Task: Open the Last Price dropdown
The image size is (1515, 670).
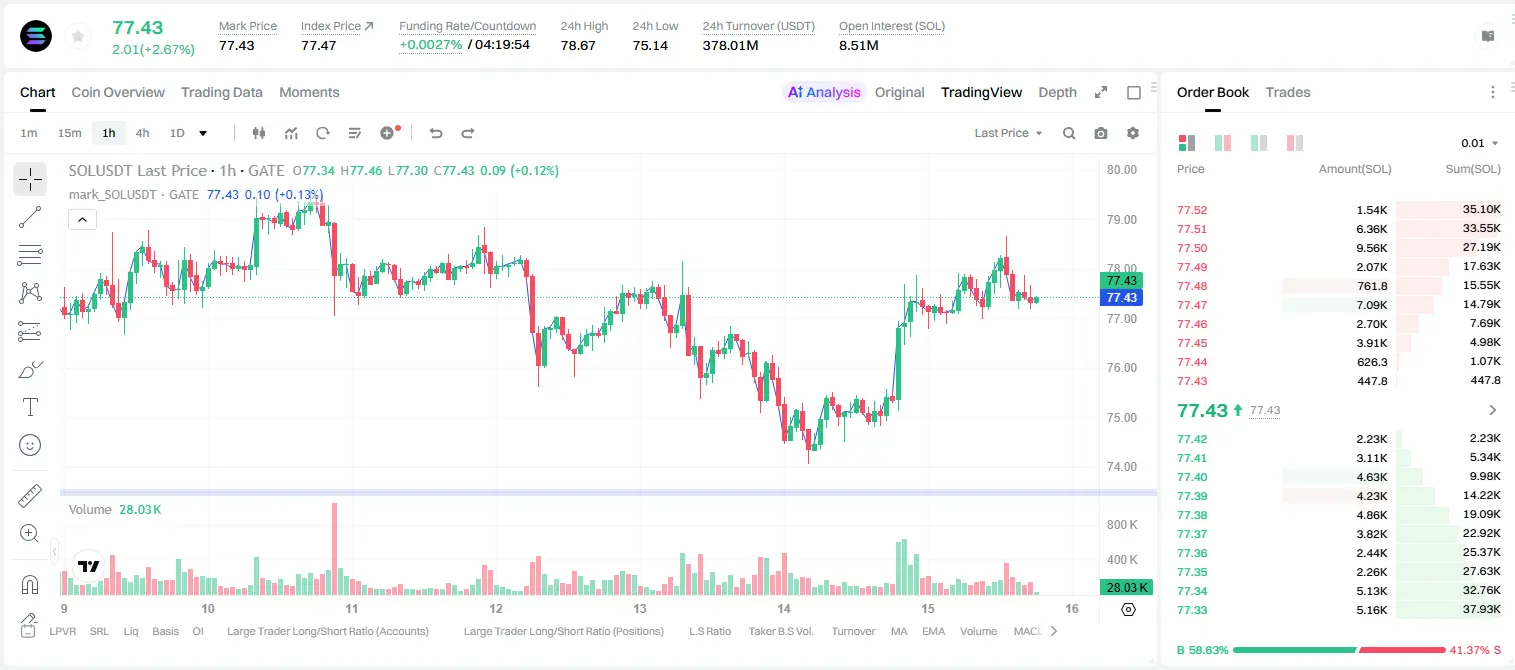Action: 1008,133
